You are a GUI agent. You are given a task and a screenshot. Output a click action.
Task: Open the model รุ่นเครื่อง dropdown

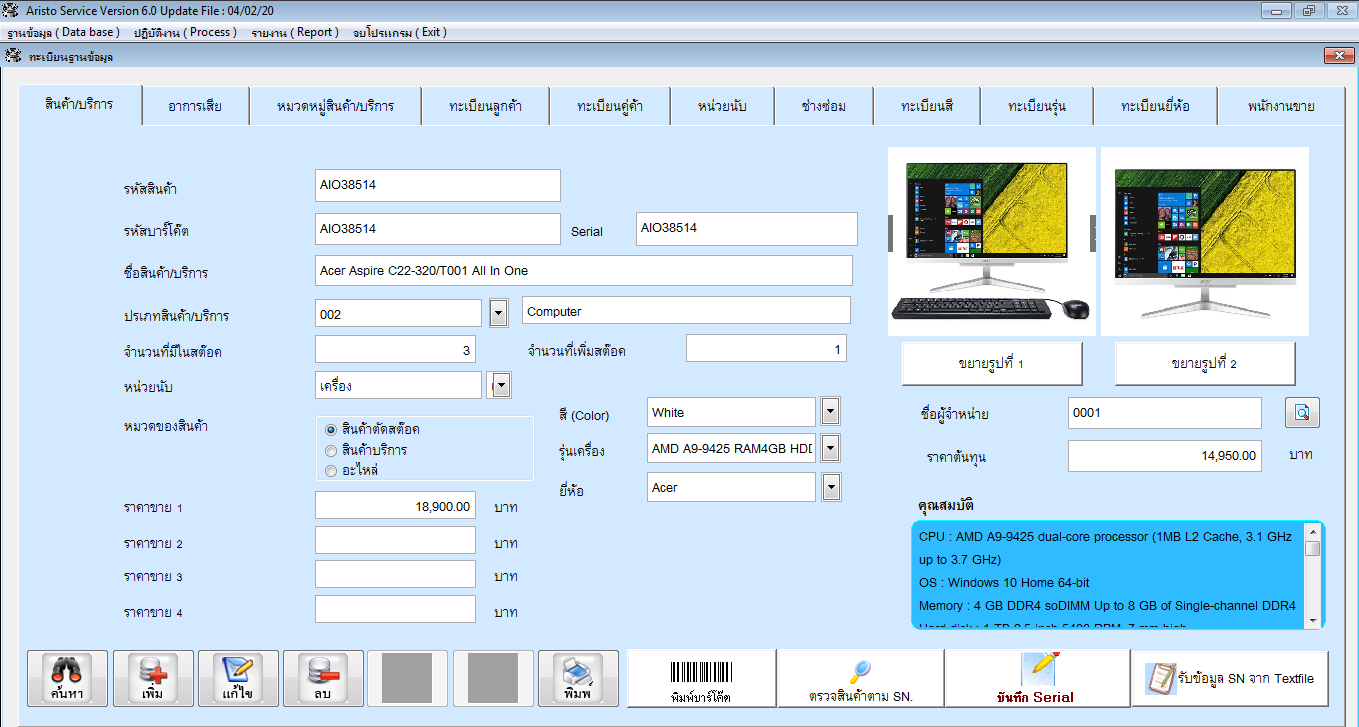coord(830,448)
